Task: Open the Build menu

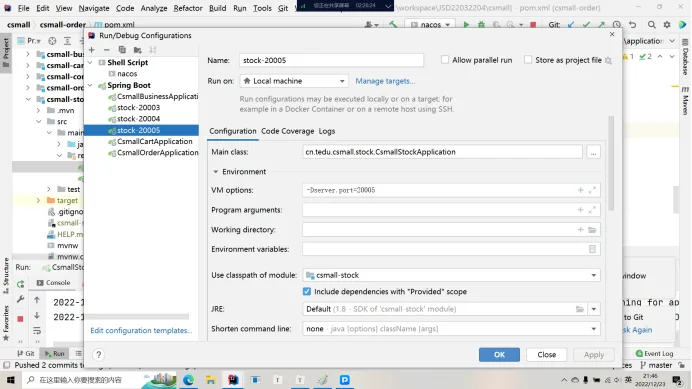Action: click(217, 8)
